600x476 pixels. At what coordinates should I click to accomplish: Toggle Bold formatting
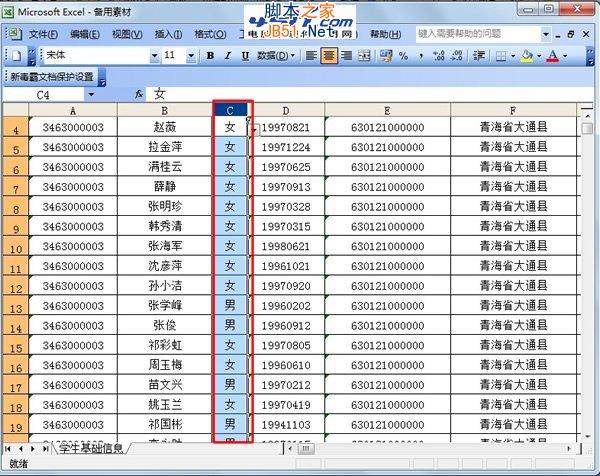pyautogui.click(x=210, y=56)
